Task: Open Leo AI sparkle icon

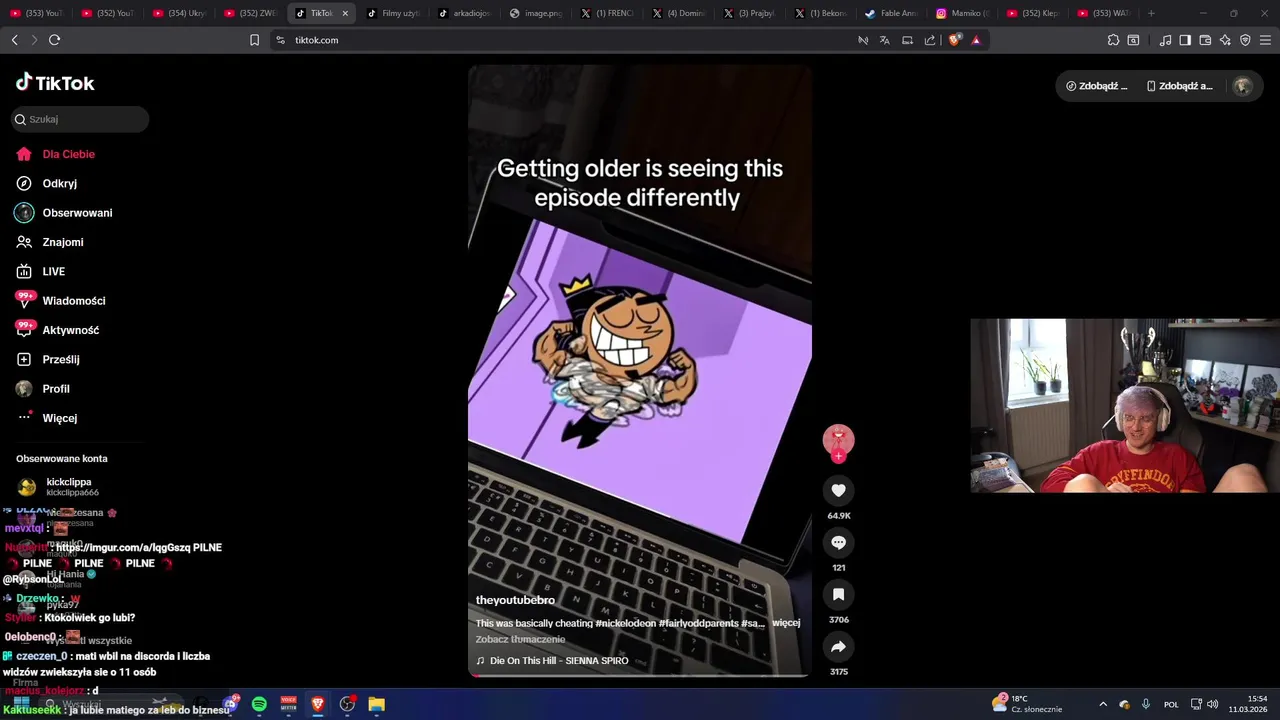Action: pos(1225,40)
